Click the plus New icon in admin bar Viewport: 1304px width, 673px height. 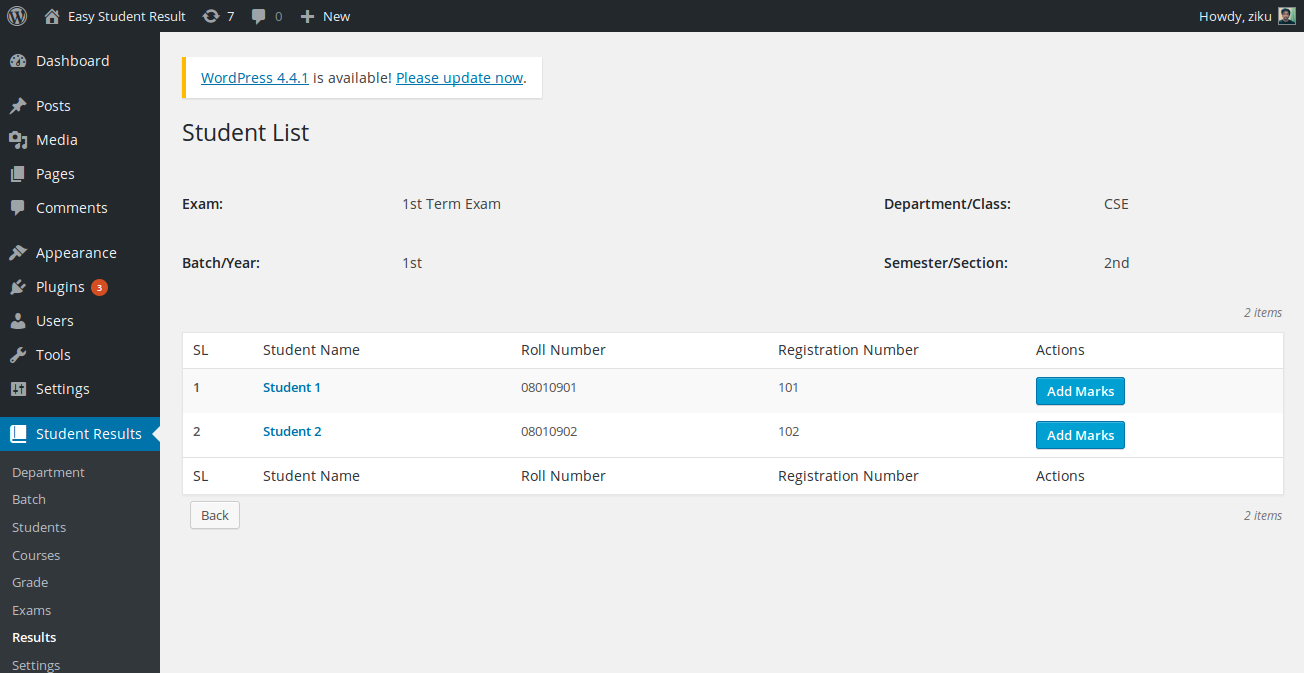pyautogui.click(x=307, y=17)
